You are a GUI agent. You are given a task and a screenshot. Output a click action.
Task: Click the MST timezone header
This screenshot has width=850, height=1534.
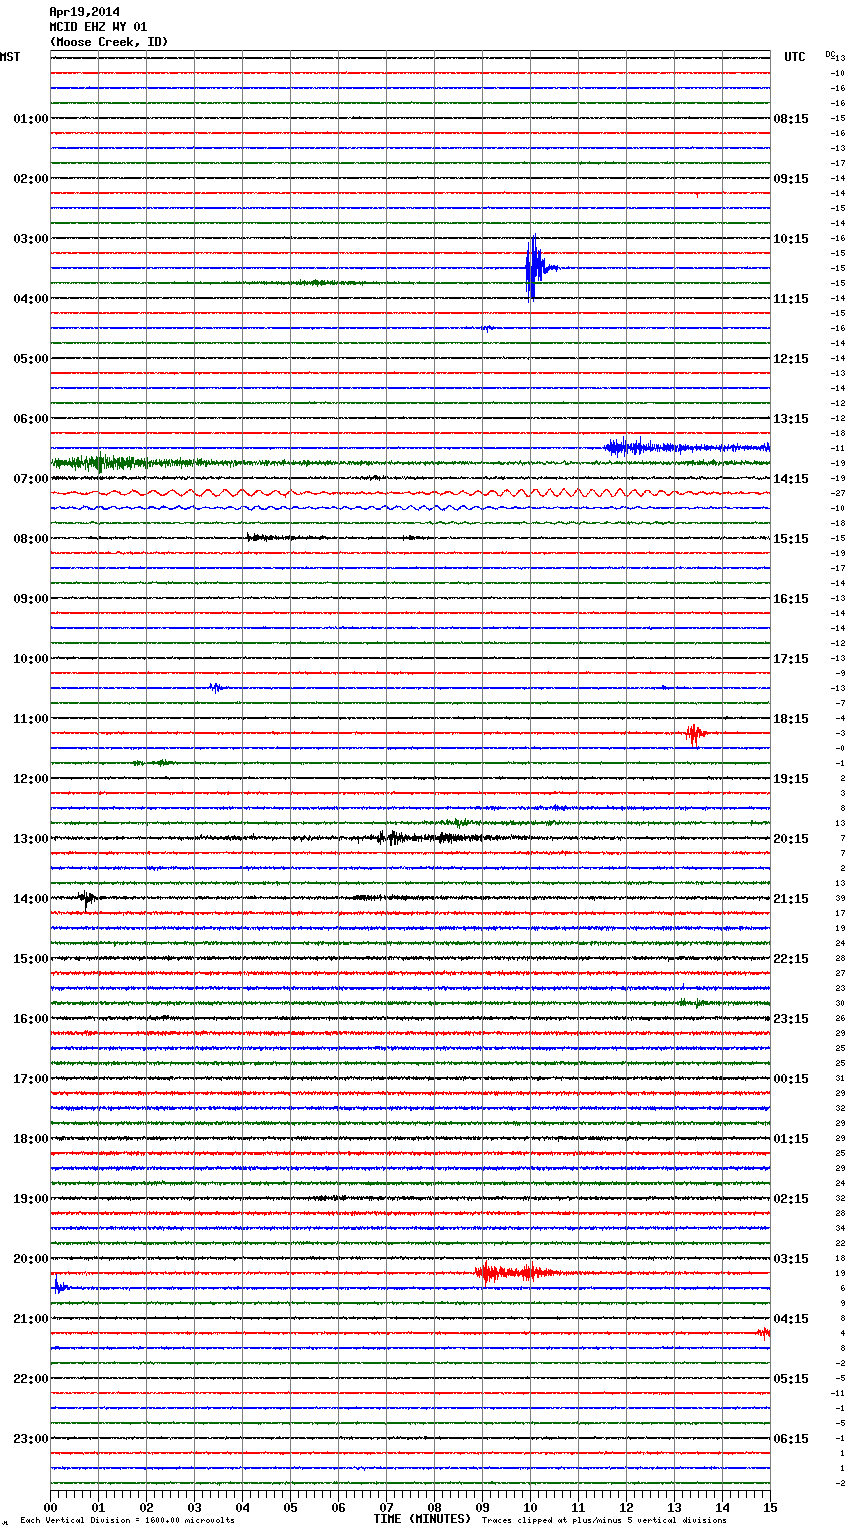tap(10, 57)
